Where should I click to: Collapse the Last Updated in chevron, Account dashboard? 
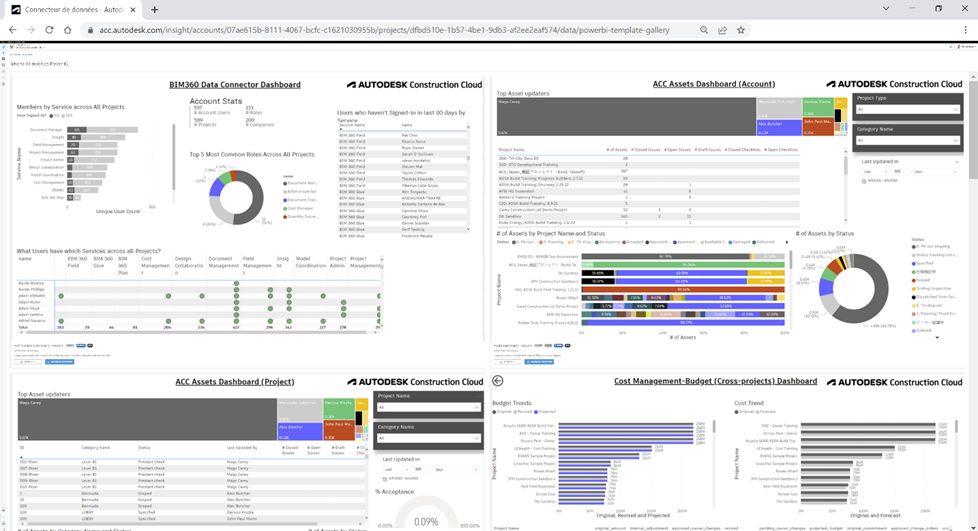click(956, 162)
